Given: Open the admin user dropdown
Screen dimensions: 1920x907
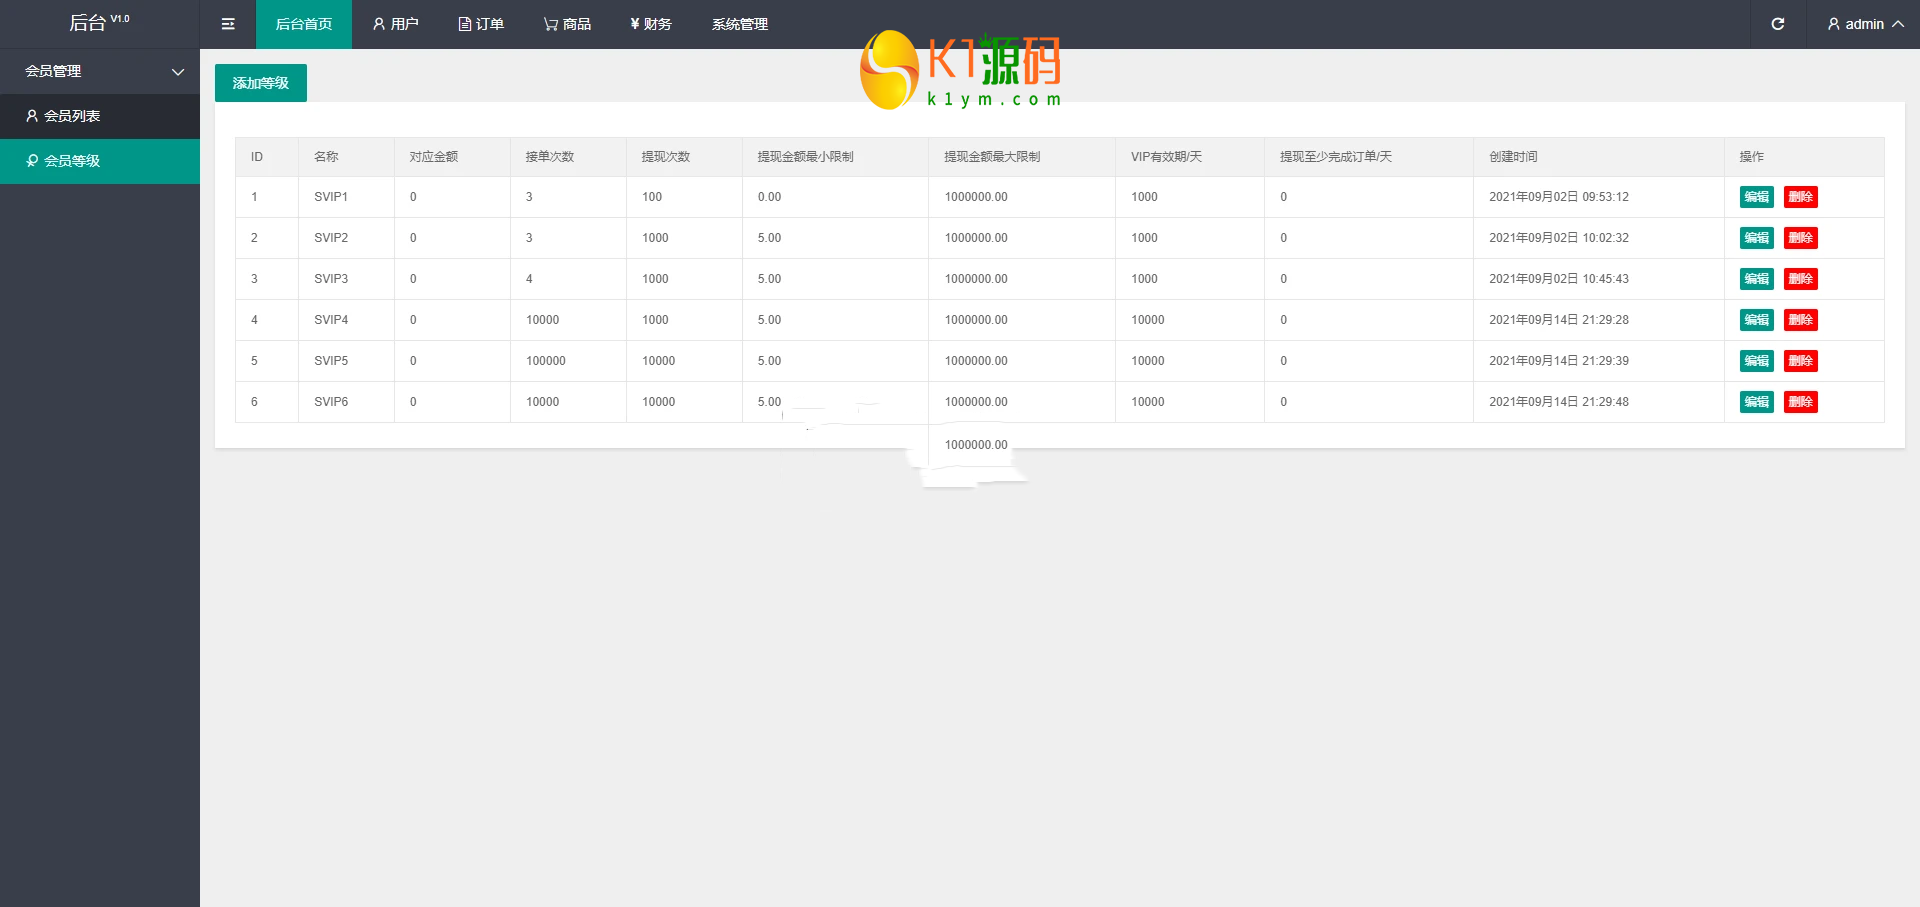Looking at the screenshot, I should (1865, 24).
